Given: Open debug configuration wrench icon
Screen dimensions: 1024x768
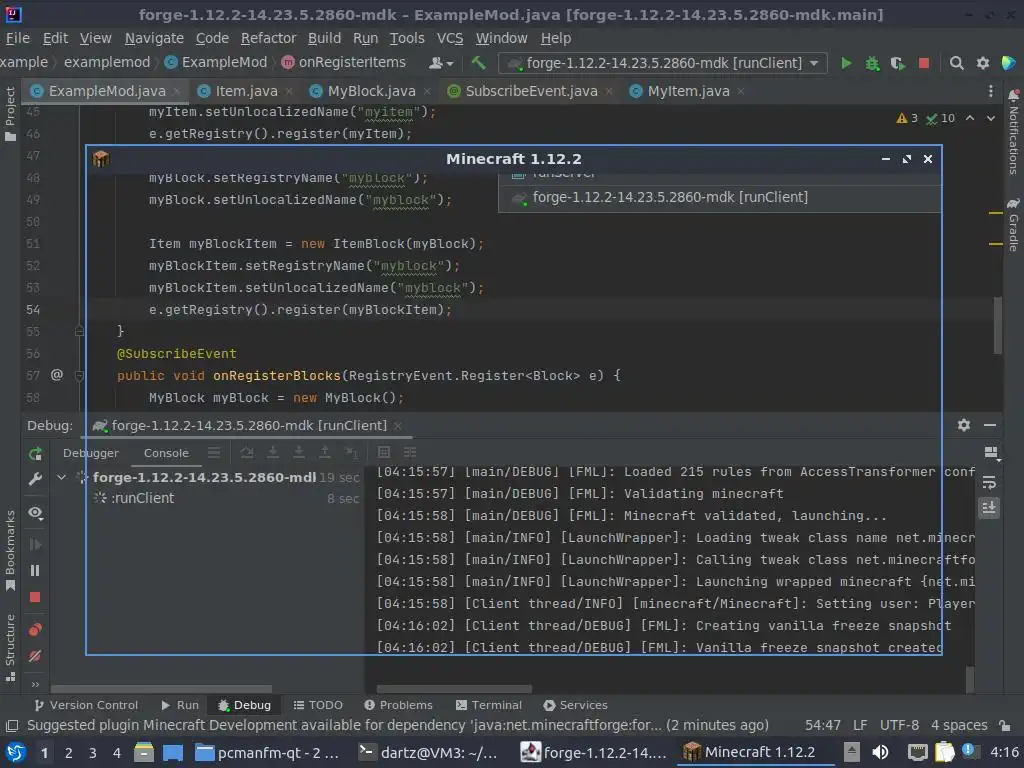Looking at the screenshot, I should (35, 479).
